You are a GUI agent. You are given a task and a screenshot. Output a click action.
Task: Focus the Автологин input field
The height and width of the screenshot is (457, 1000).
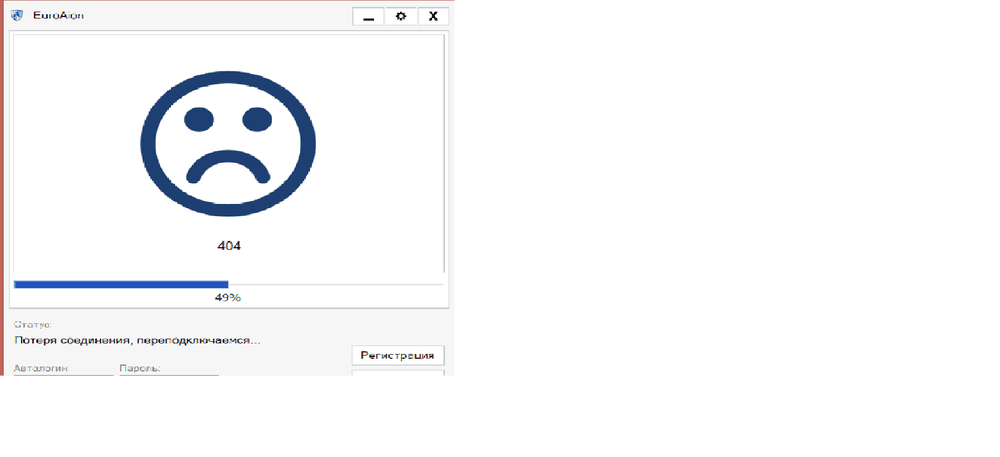pos(63,374)
